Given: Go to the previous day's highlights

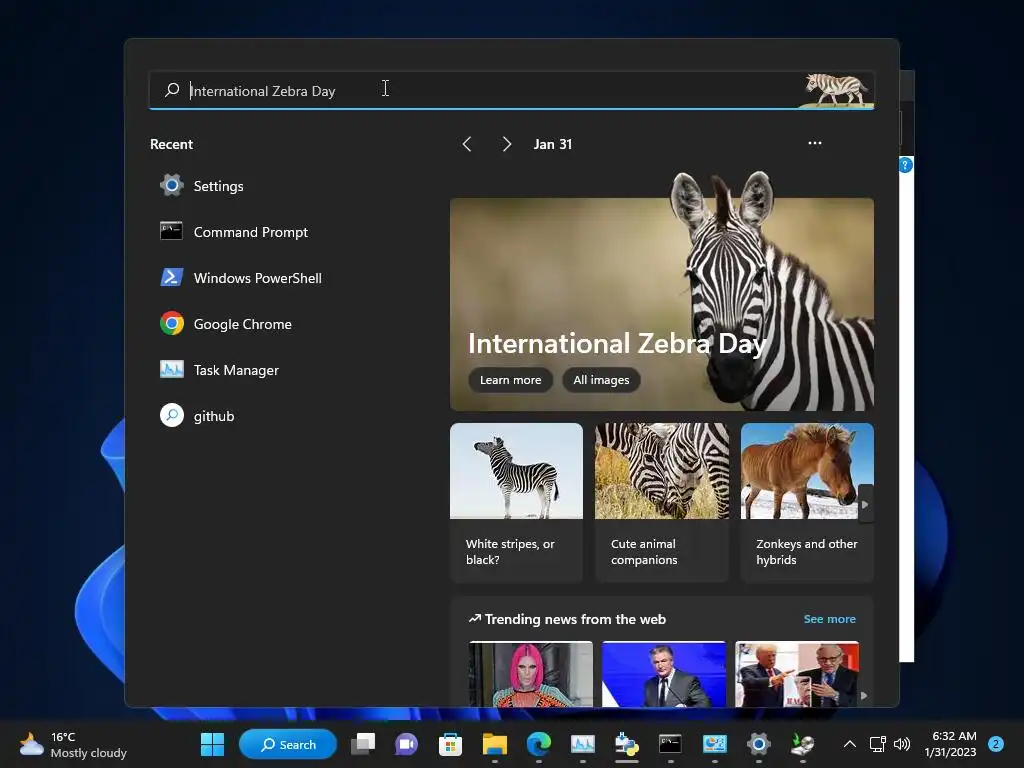Looking at the screenshot, I should (467, 144).
